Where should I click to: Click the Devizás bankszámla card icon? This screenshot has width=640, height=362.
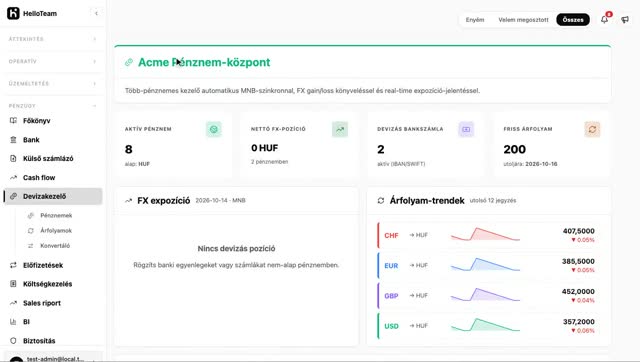click(466, 129)
